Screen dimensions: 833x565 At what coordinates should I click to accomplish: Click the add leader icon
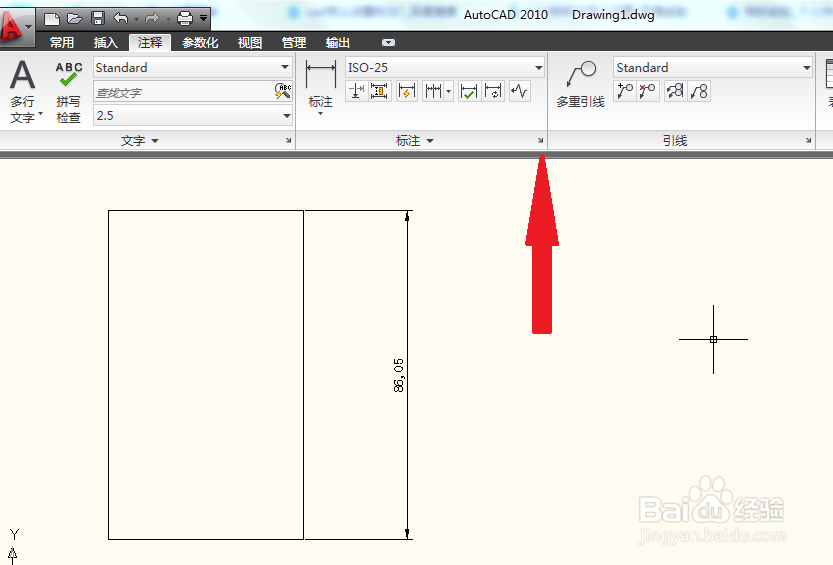point(624,91)
